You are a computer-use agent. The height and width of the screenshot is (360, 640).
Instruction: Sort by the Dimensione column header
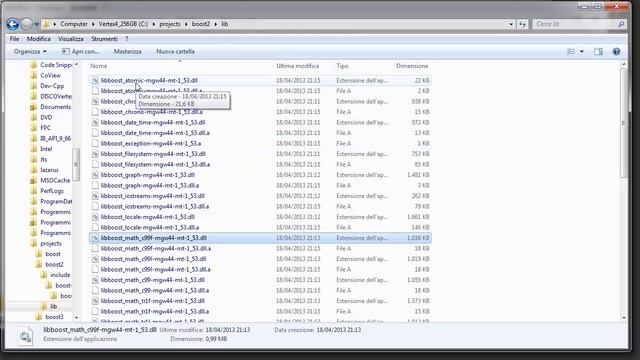pos(412,66)
